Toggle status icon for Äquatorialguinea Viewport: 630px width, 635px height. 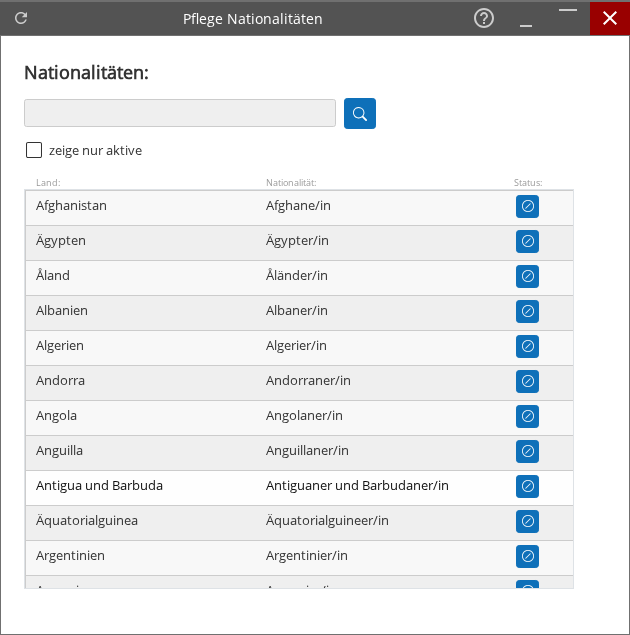point(527,521)
